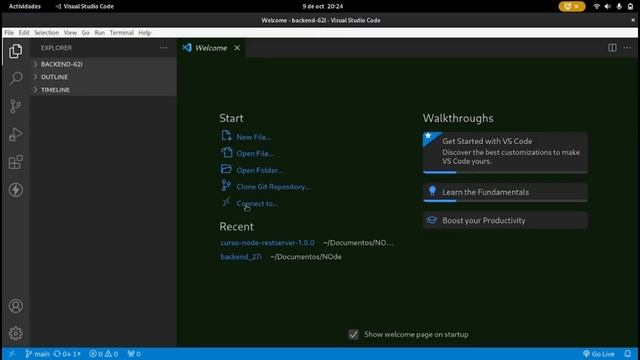Screen dimensions: 640x360
Task: Open the lightning bolt extension icon
Action: point(16,190)
